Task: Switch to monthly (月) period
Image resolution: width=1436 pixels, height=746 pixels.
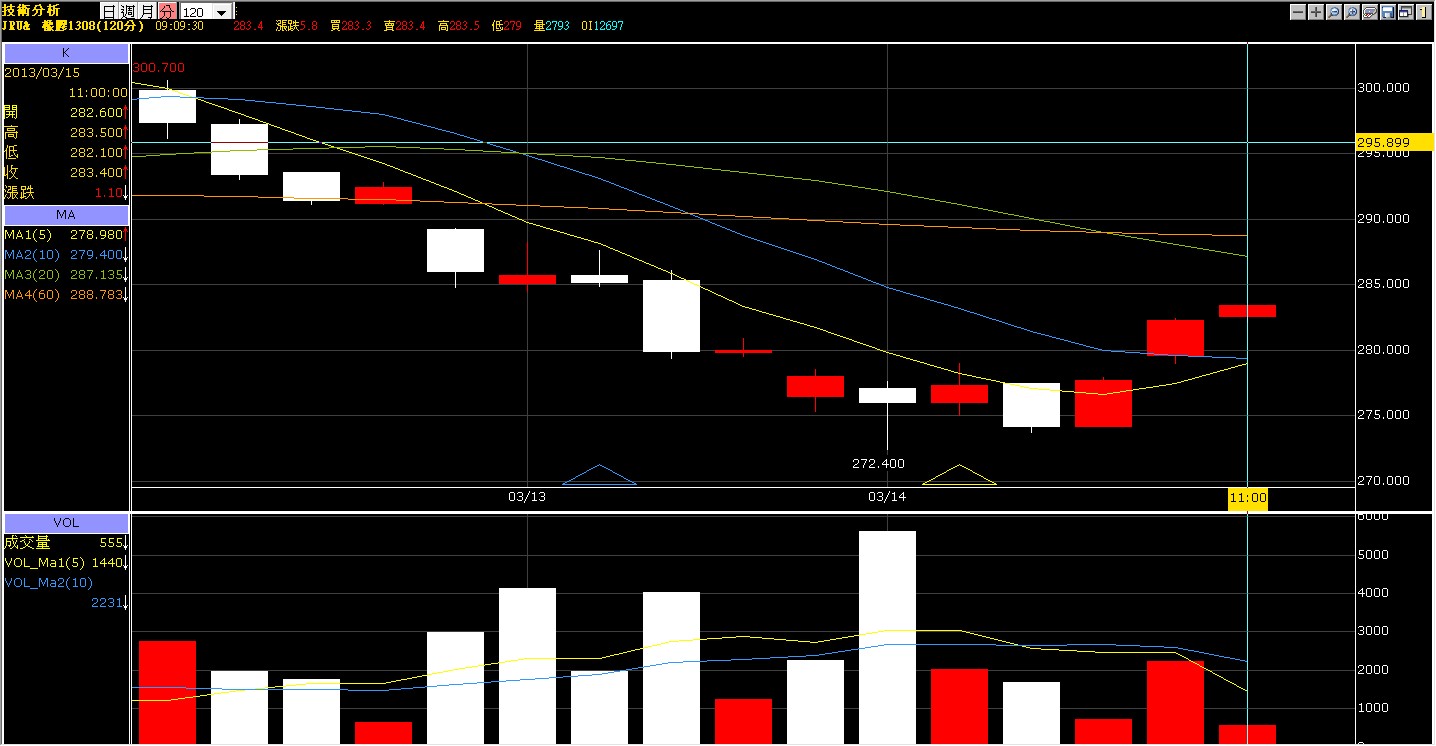Action: click(147, 11)
